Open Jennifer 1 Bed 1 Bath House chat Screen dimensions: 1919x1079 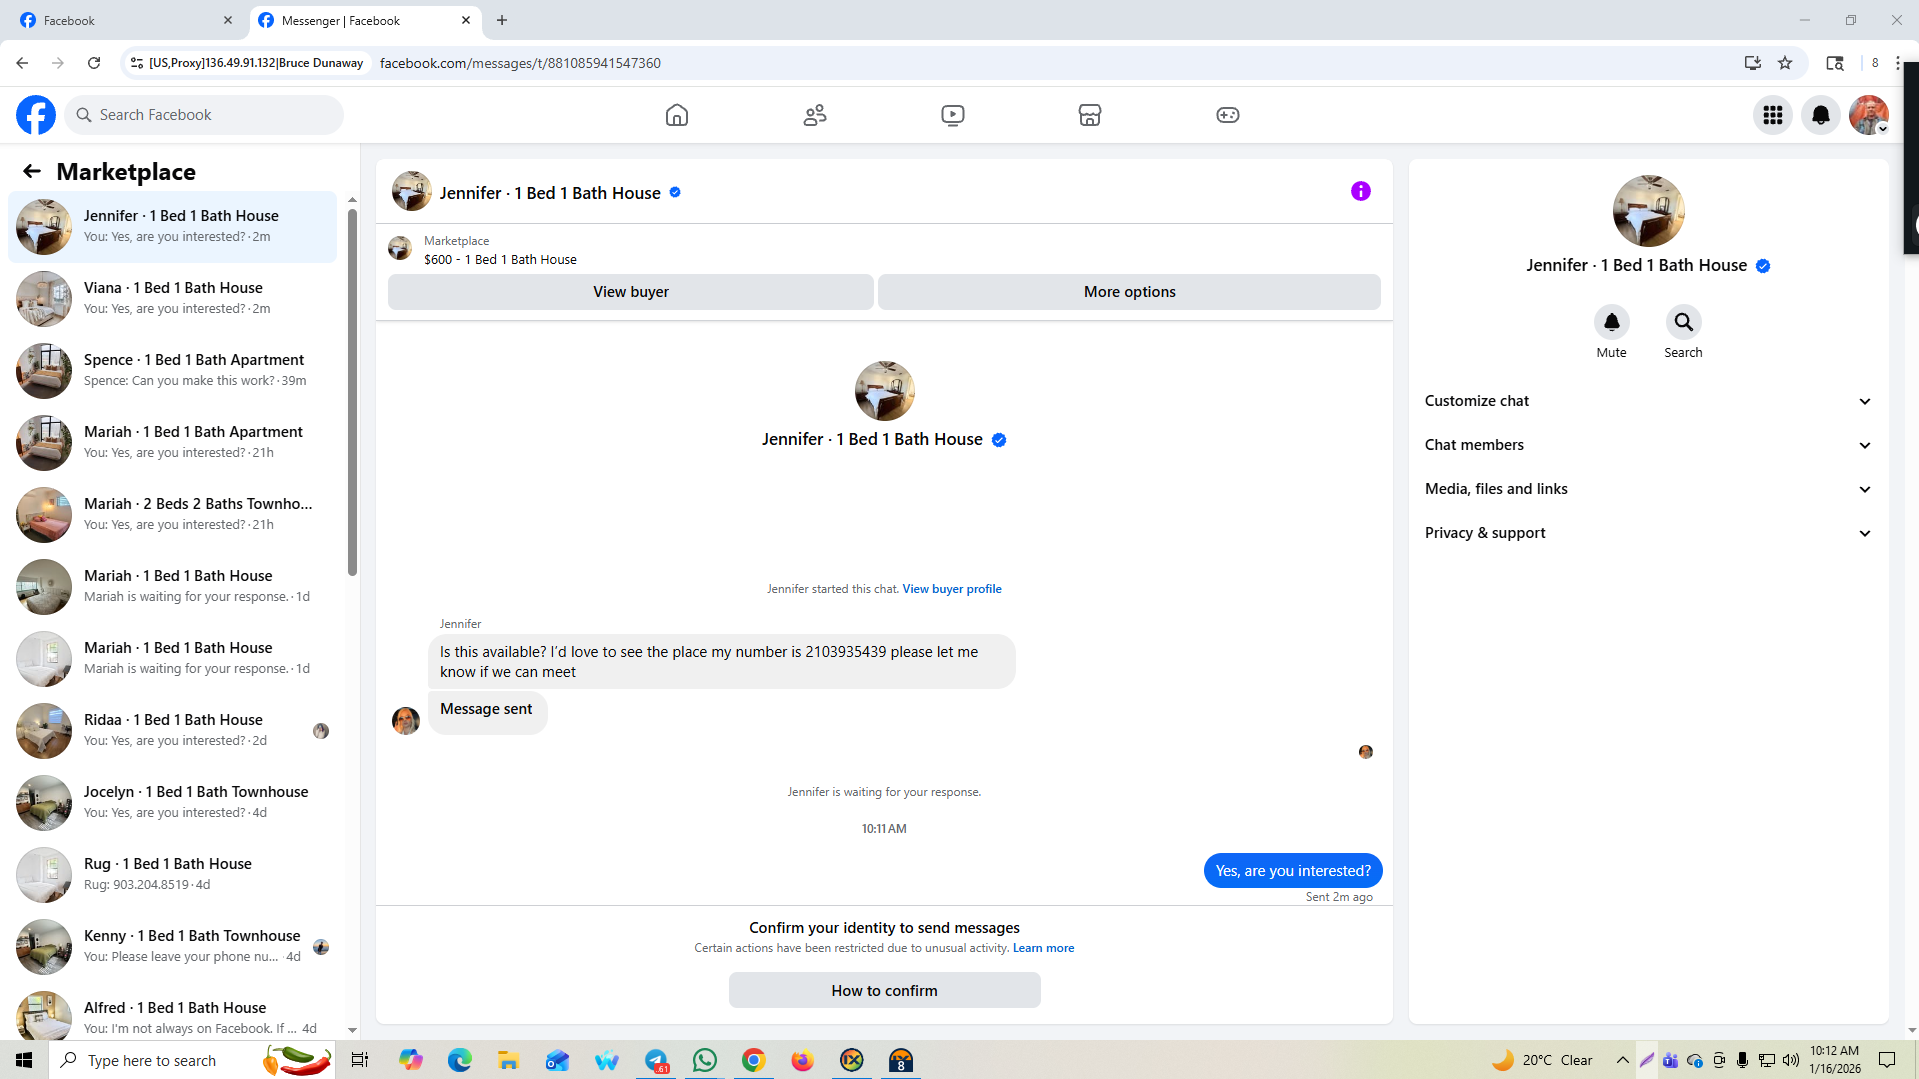click(173, 227)
